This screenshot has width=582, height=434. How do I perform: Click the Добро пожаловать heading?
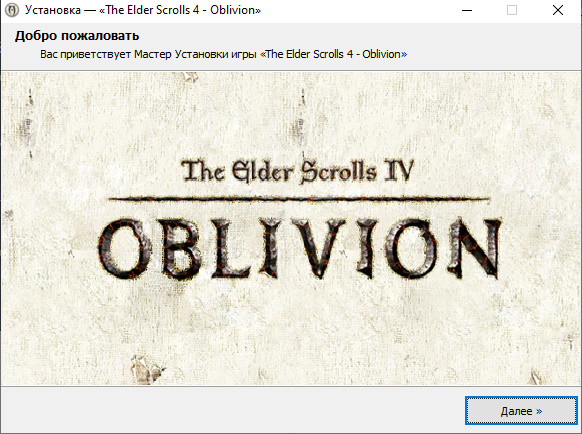coord(77,36)
